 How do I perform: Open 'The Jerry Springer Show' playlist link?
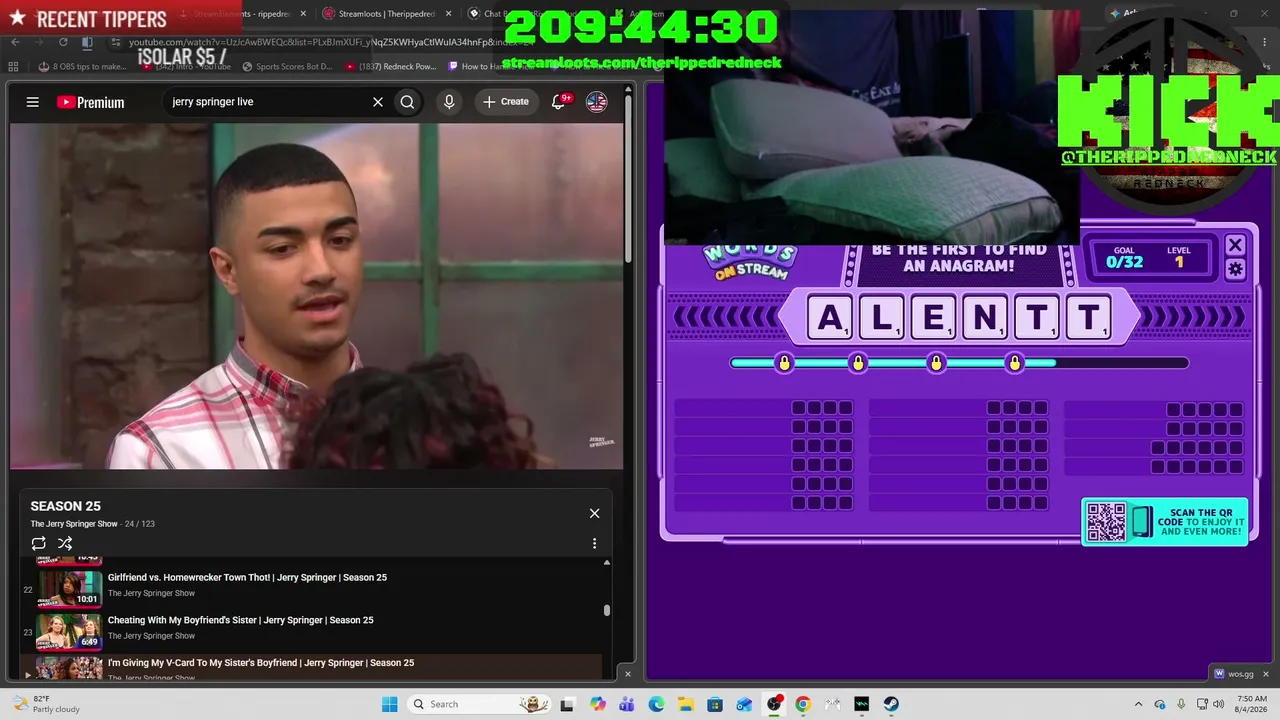(74, 524)
